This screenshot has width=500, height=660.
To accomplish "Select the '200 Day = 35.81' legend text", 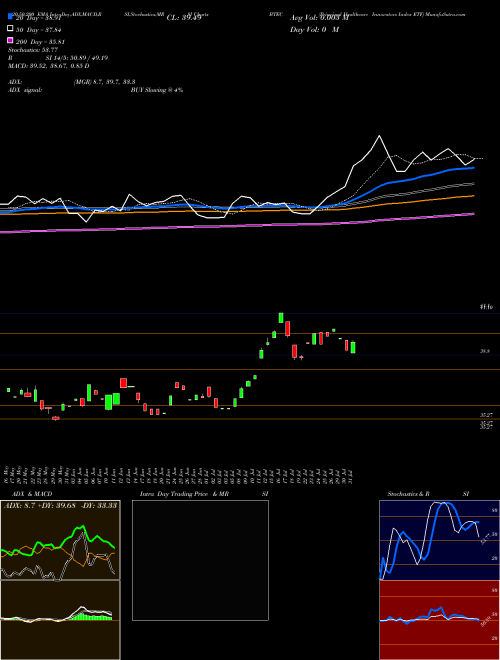I will (x=40, y=42).
